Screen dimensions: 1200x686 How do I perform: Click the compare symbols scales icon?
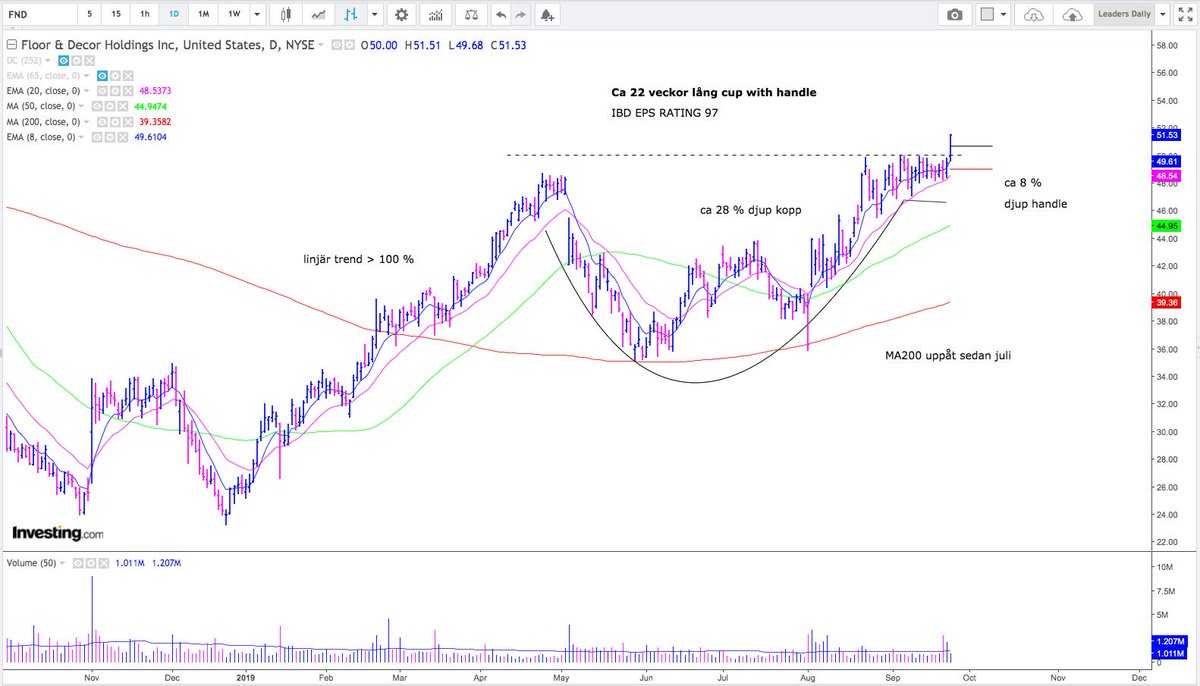click(x=471, y=15)
